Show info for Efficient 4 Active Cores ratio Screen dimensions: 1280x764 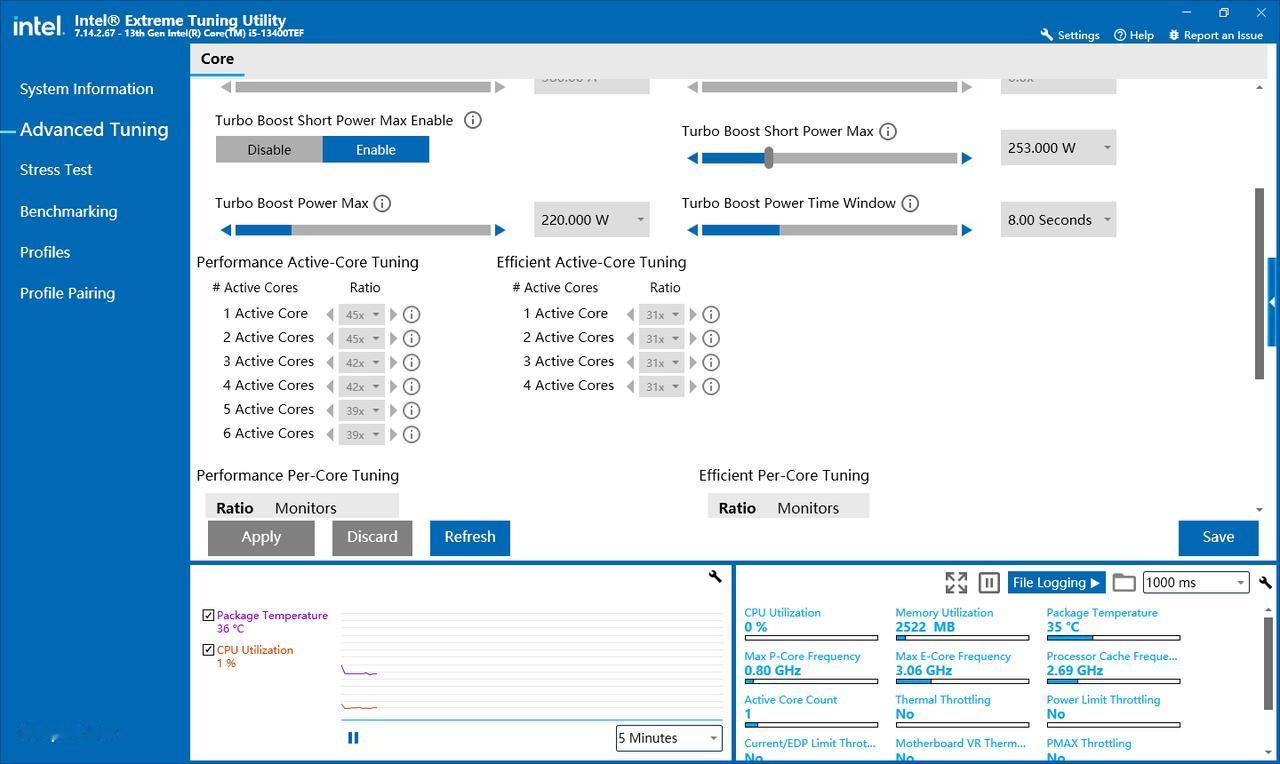click(711, 386)
